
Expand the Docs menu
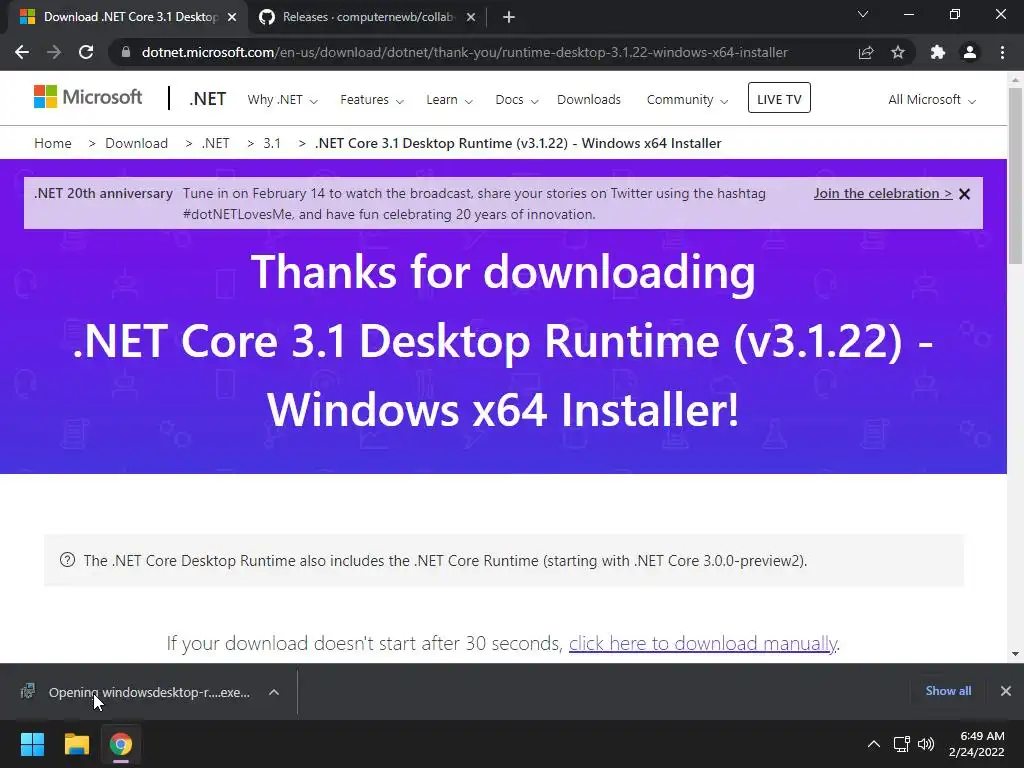(x=517, y=100)
